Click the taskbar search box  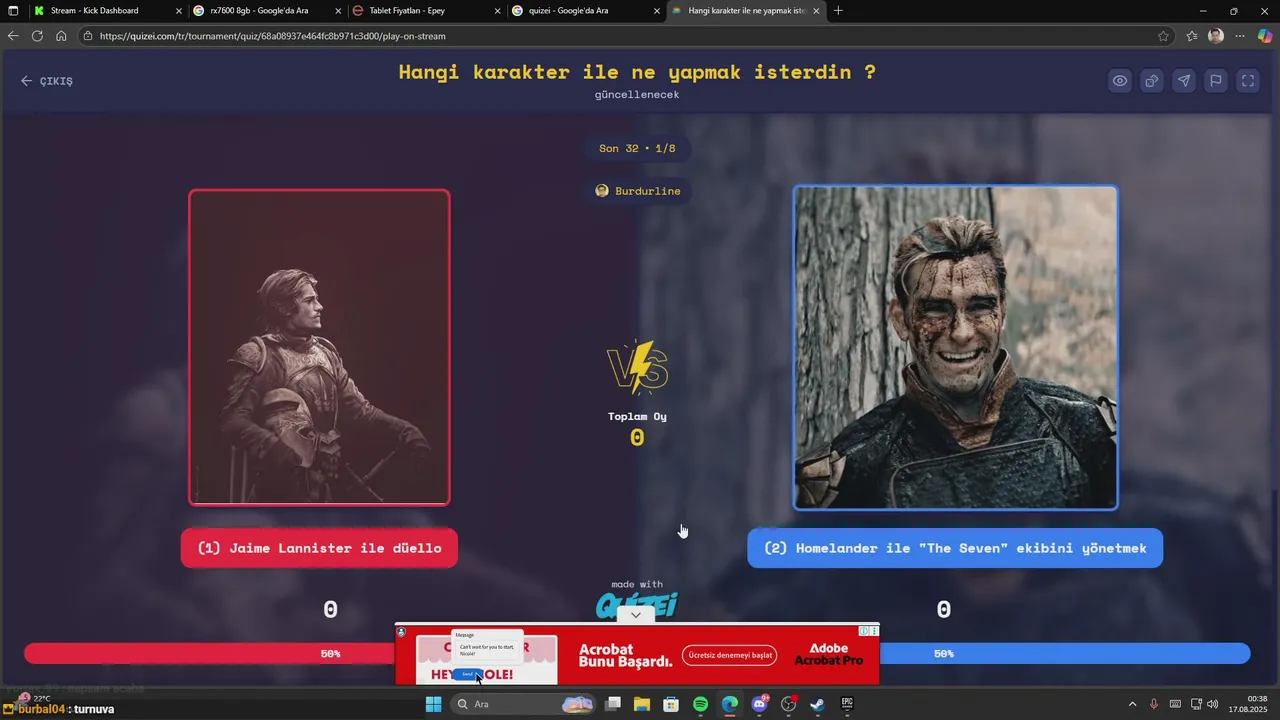point(523,704)
